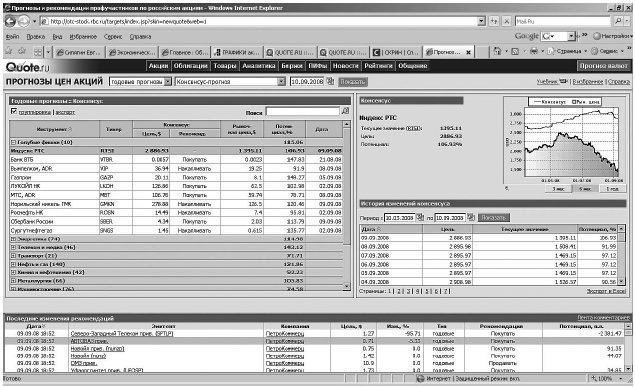Image resolution: width=635 pixels, height=387 pixels.
Task: Select the 6 мес chart period button
Action: click(585, 189)
